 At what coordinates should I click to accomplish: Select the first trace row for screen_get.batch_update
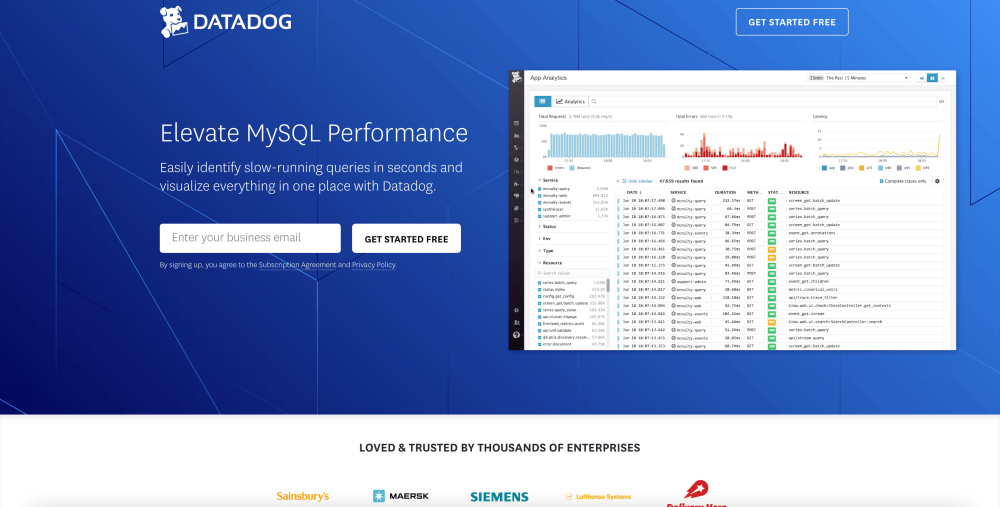pyautogui.click(x=781, y=200)
